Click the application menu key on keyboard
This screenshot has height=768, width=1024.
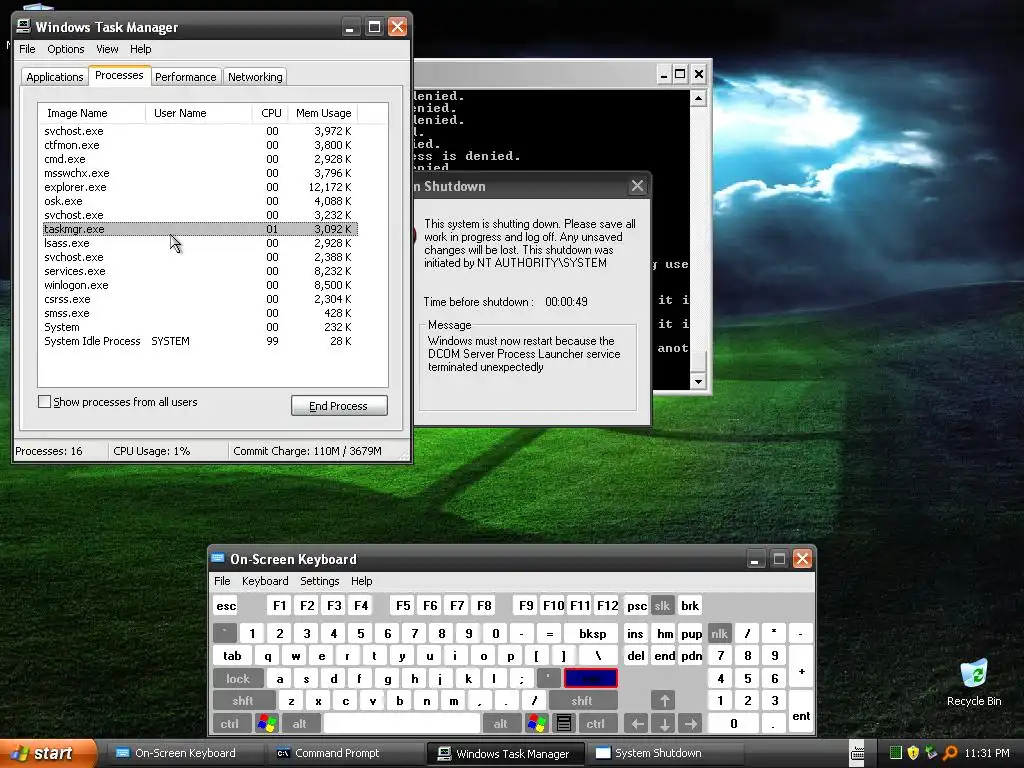pyautogui.click(x=564, y=724)
